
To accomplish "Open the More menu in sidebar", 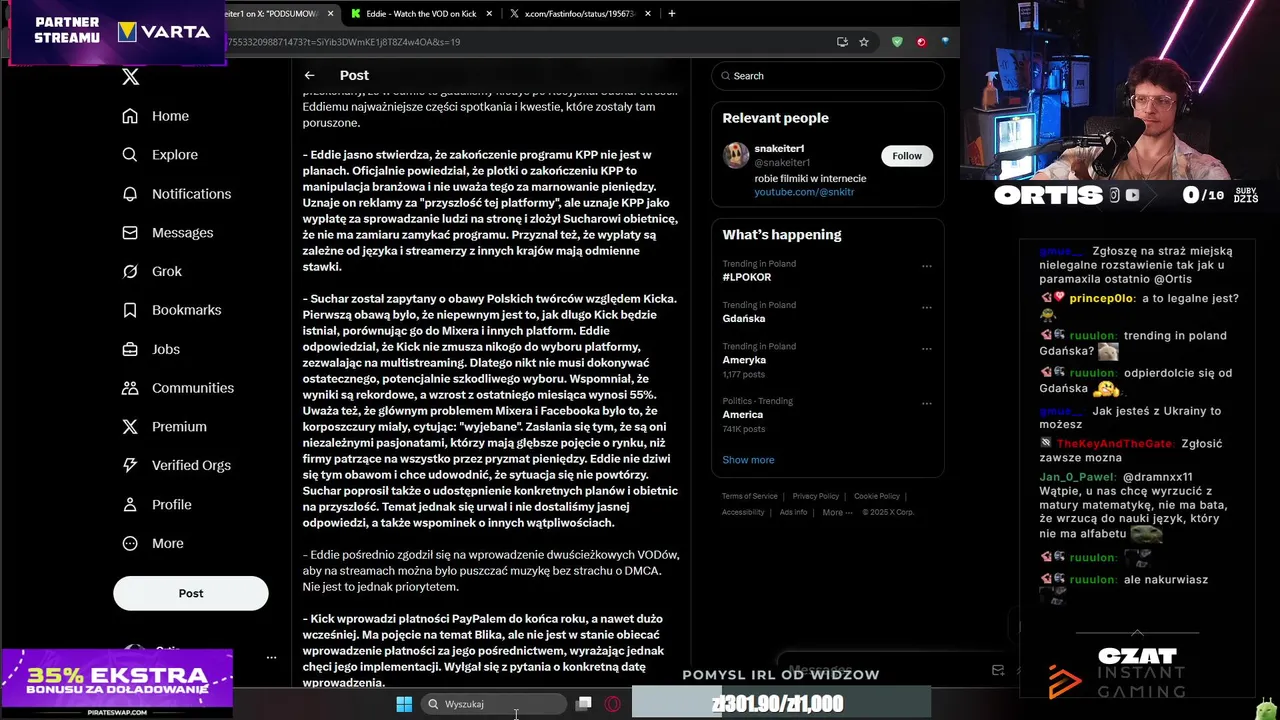I will [x=152, y=543].
